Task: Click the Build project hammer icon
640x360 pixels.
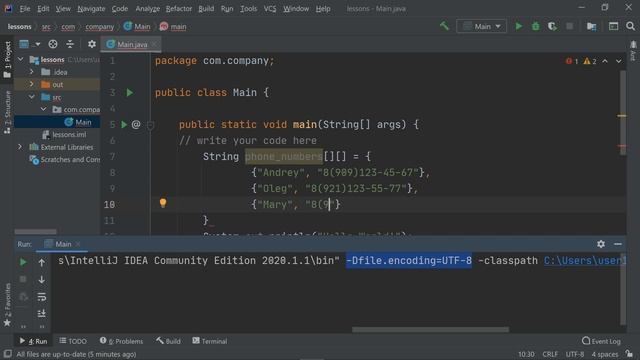Action: click(x=444, y=26)
